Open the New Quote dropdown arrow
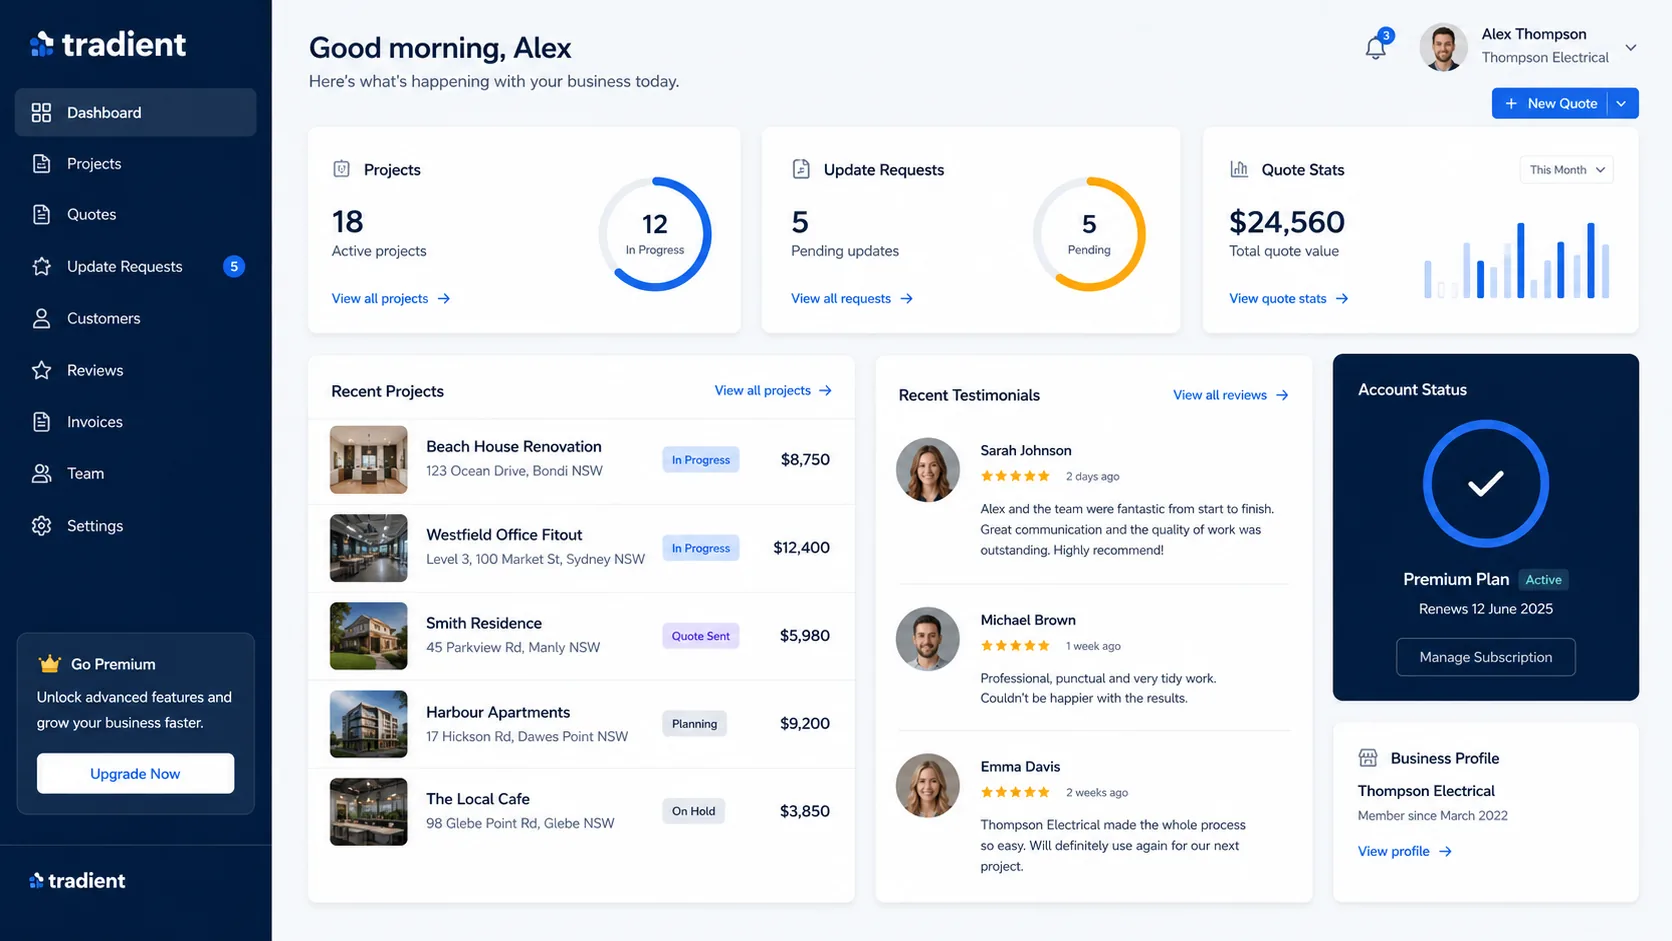 pos(1622,103)
